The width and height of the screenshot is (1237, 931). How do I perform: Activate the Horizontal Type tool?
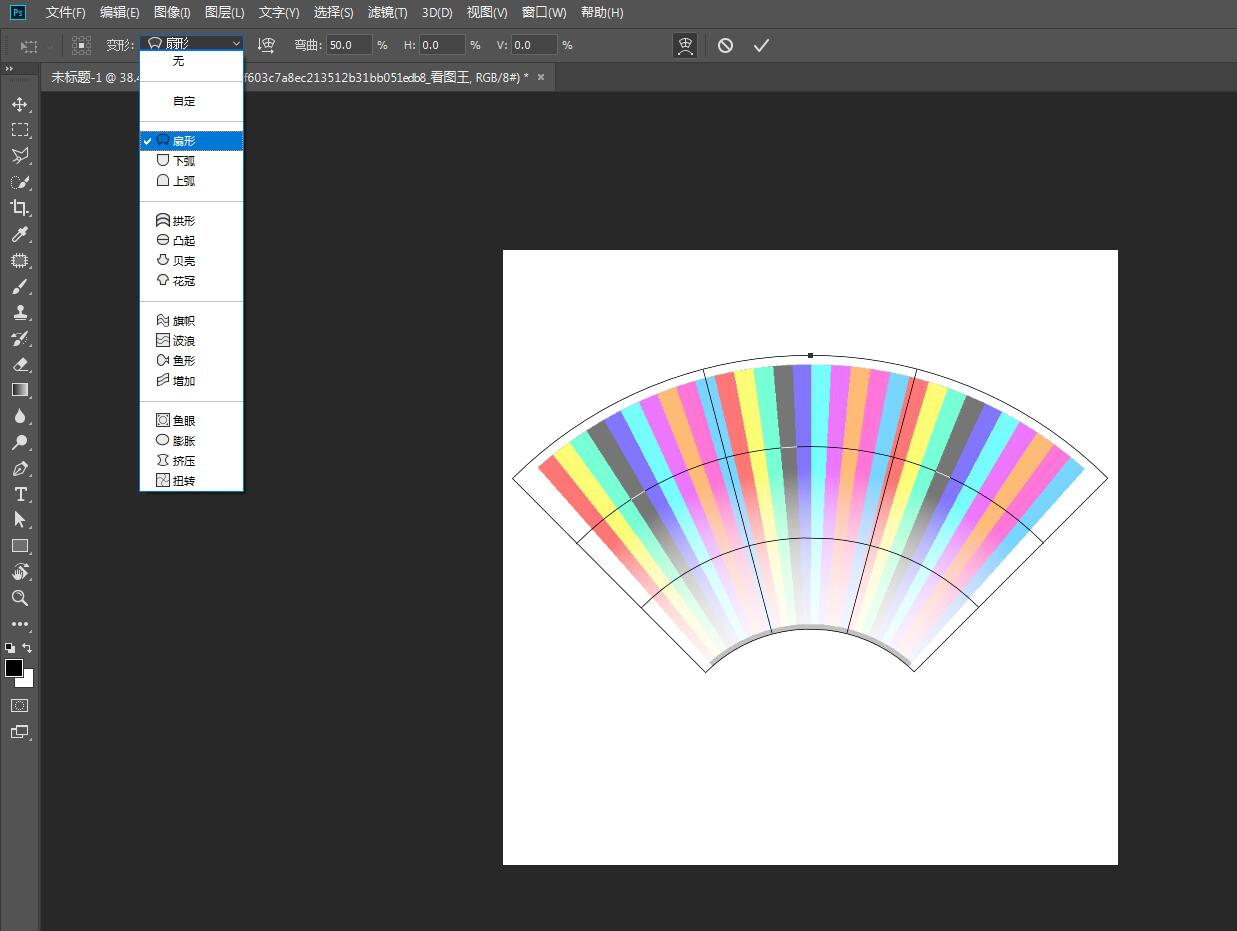(x=19, y=494)
